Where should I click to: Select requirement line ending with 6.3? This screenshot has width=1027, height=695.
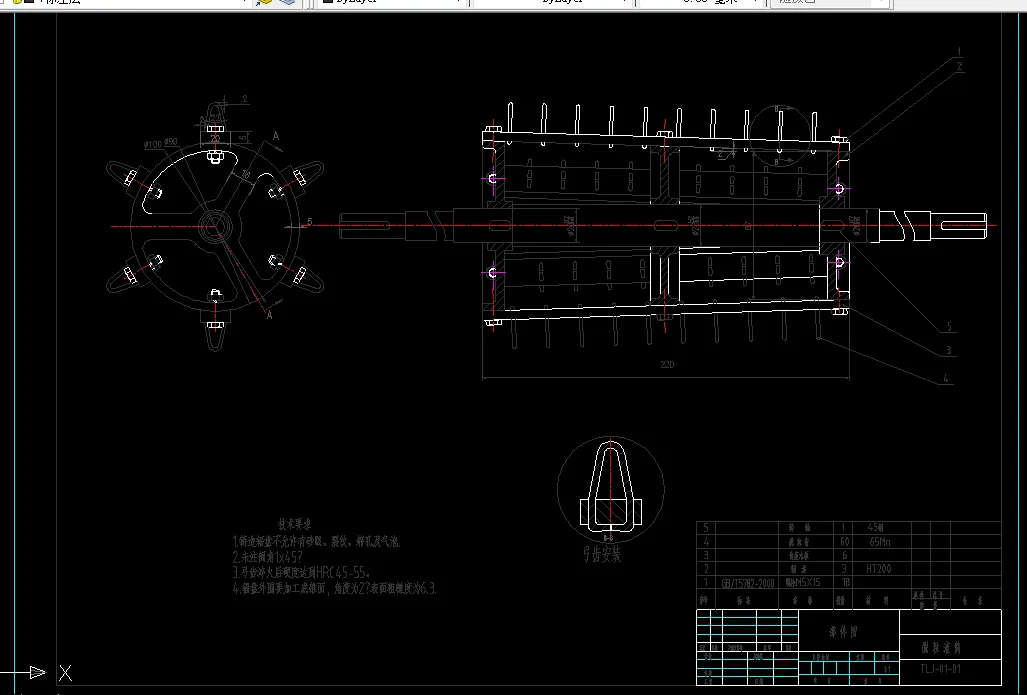[334, 588]
